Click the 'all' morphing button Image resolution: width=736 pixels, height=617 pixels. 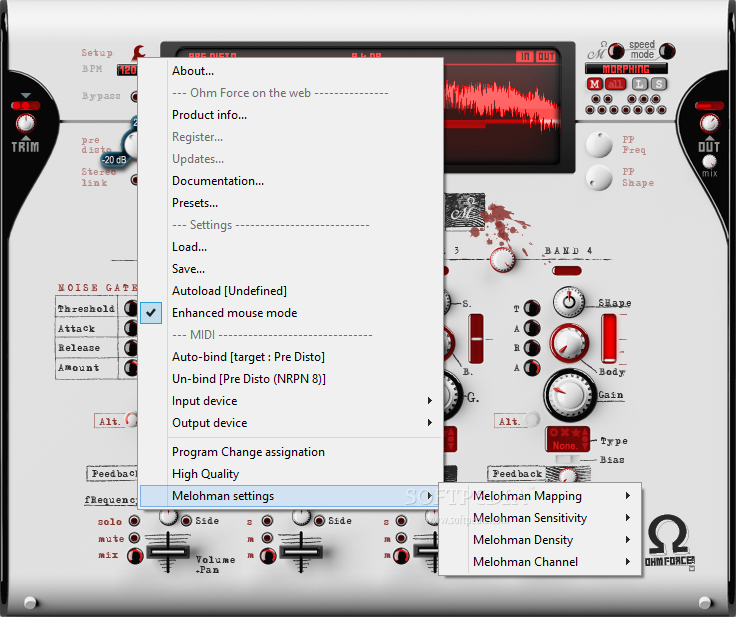[x=615, y=84]
